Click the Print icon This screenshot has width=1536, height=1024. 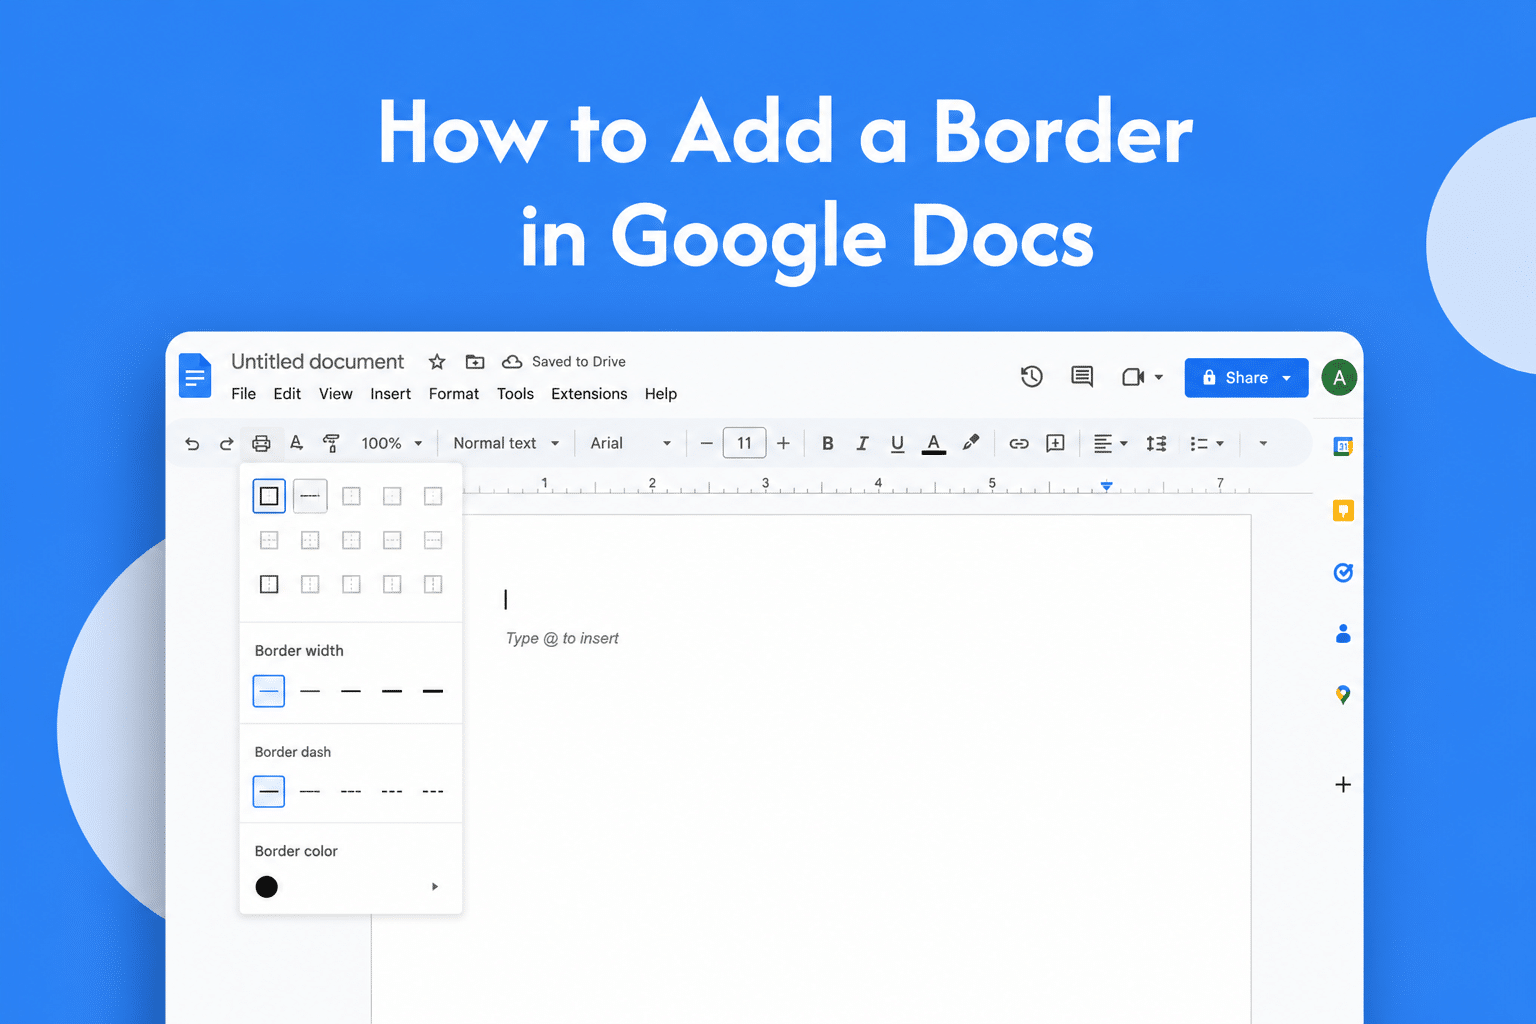click(x=261, y=444)
